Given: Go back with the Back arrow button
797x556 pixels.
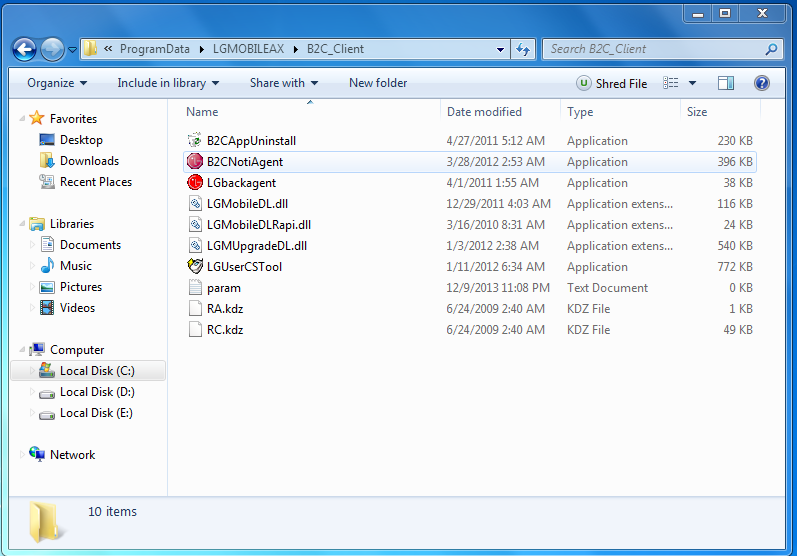Looking at the screenshot, I should click(24, 49).
